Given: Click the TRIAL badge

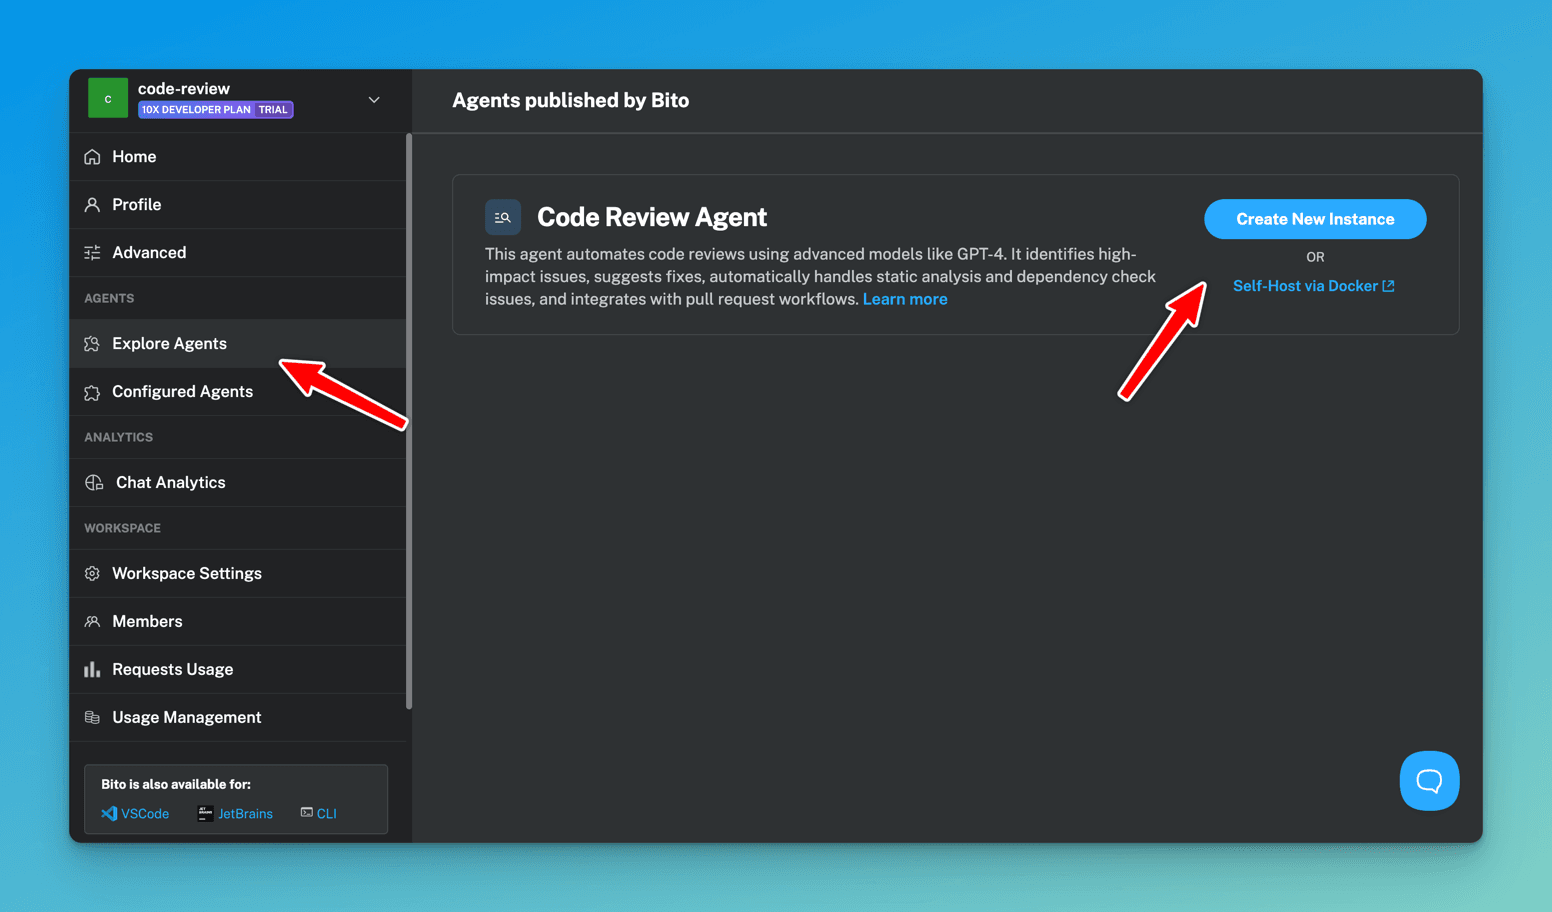Looking at the screenshot, I should pyautogui.click(x=273, y=110).
